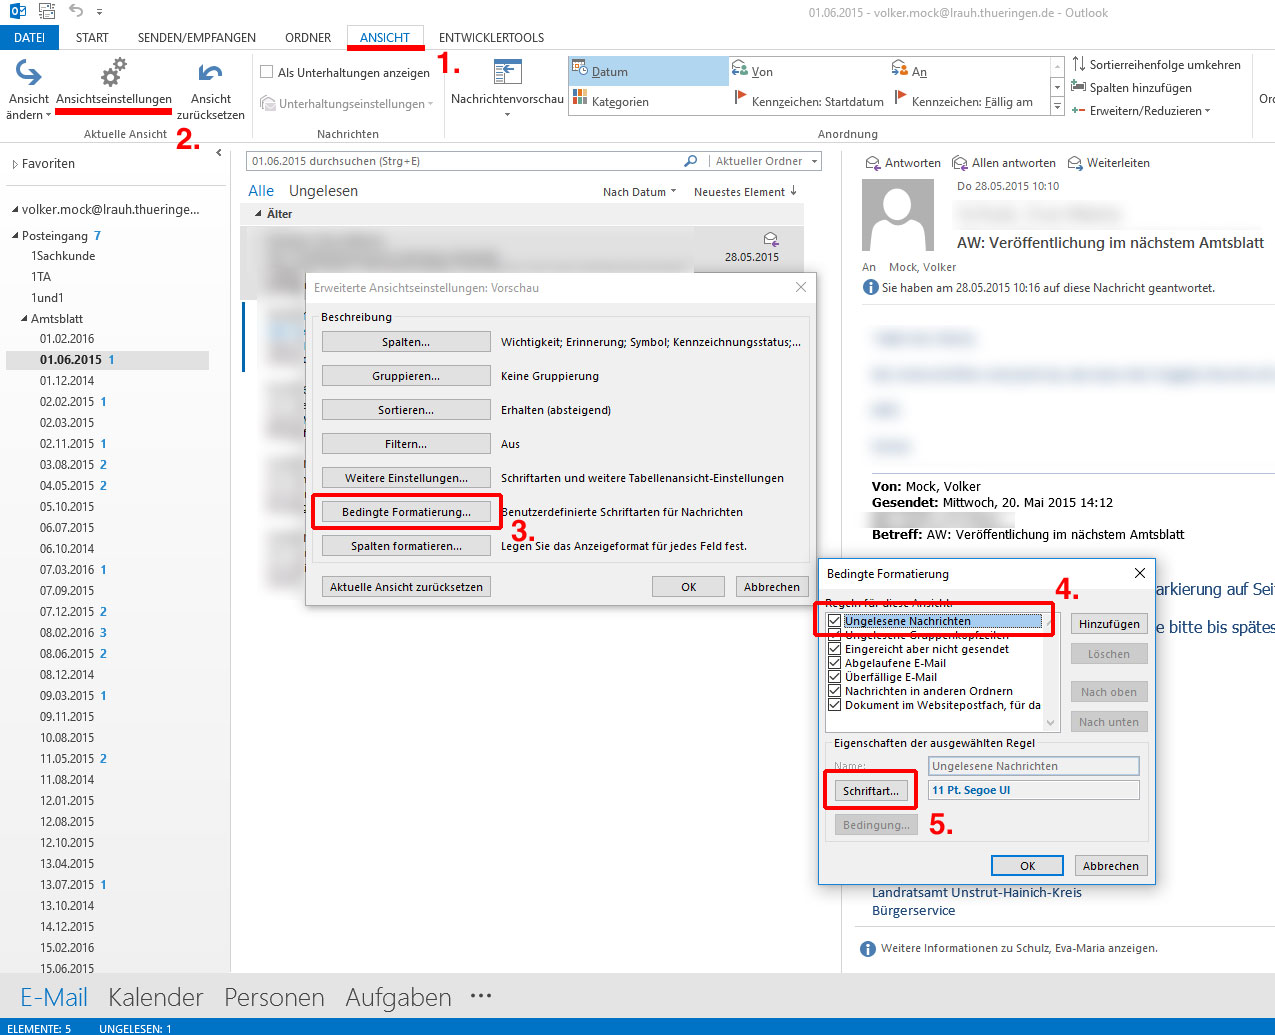
Task: Click Hinzufügen in Bedingte Formatierung
Action: point(1109,624)
